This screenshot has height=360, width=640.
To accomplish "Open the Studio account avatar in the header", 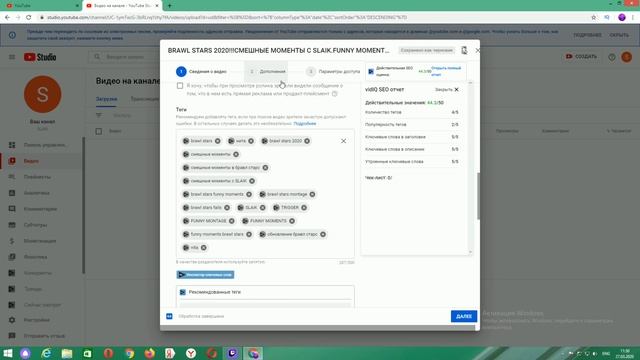I will 627,57.
